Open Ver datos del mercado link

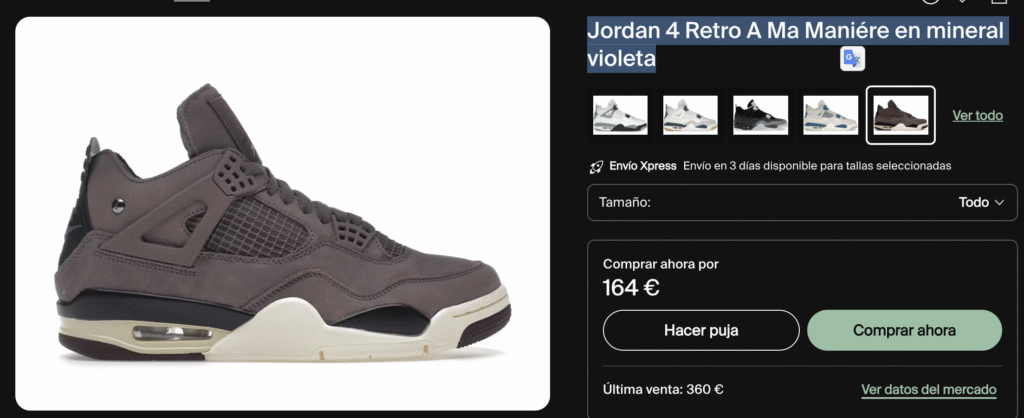(929, 390)
